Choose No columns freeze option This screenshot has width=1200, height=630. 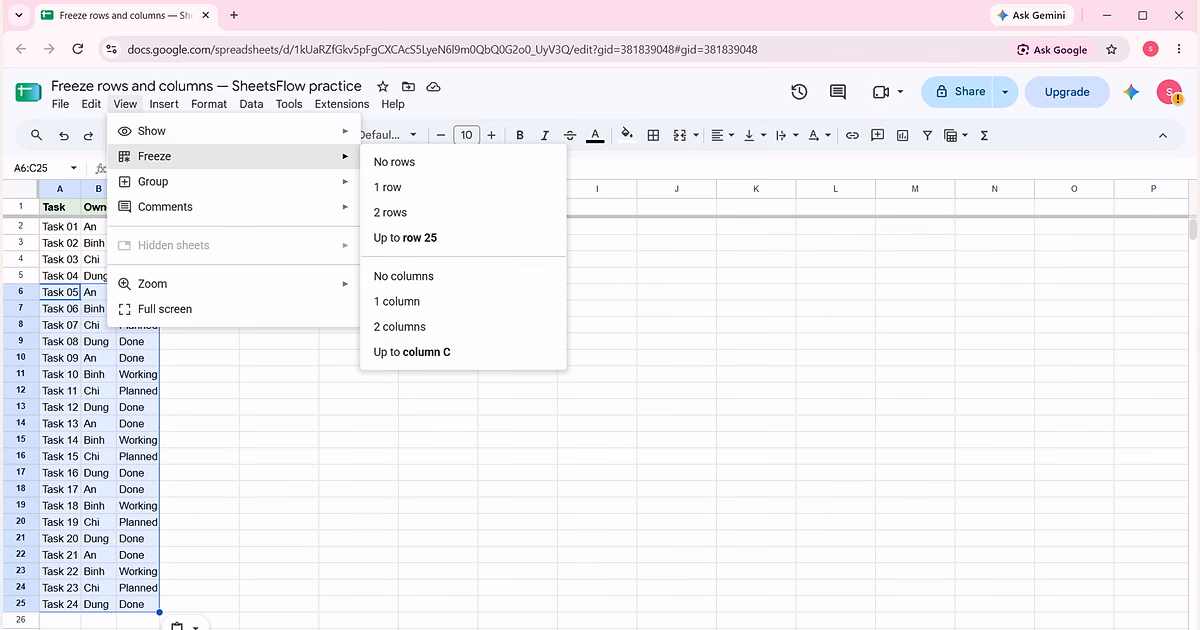pos(463,276)
